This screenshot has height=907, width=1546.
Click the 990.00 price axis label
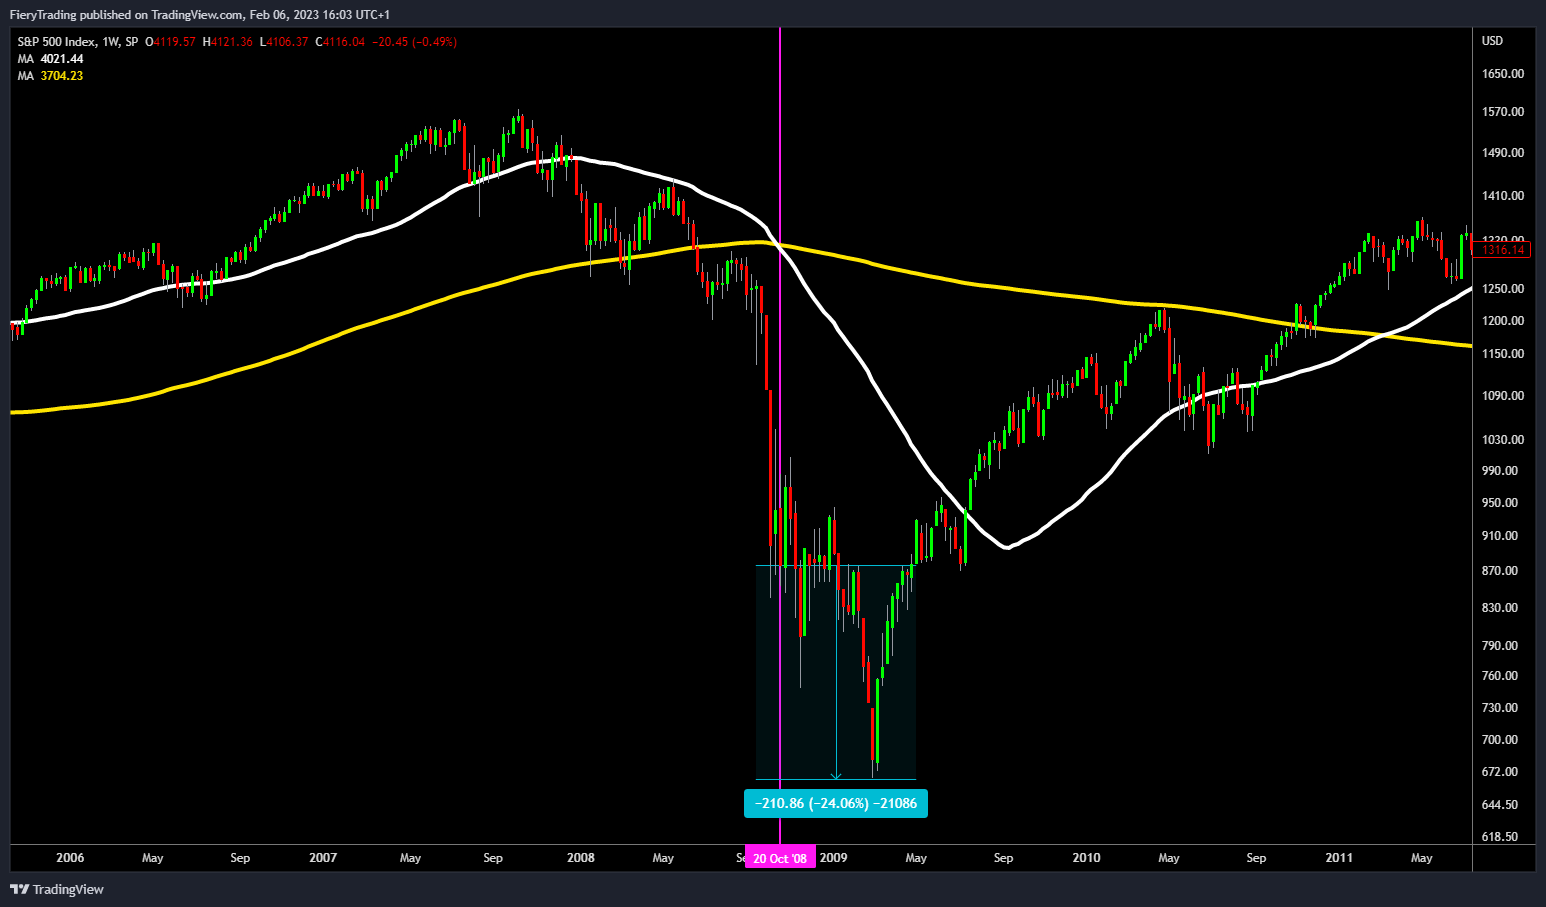coord(1500,471)
